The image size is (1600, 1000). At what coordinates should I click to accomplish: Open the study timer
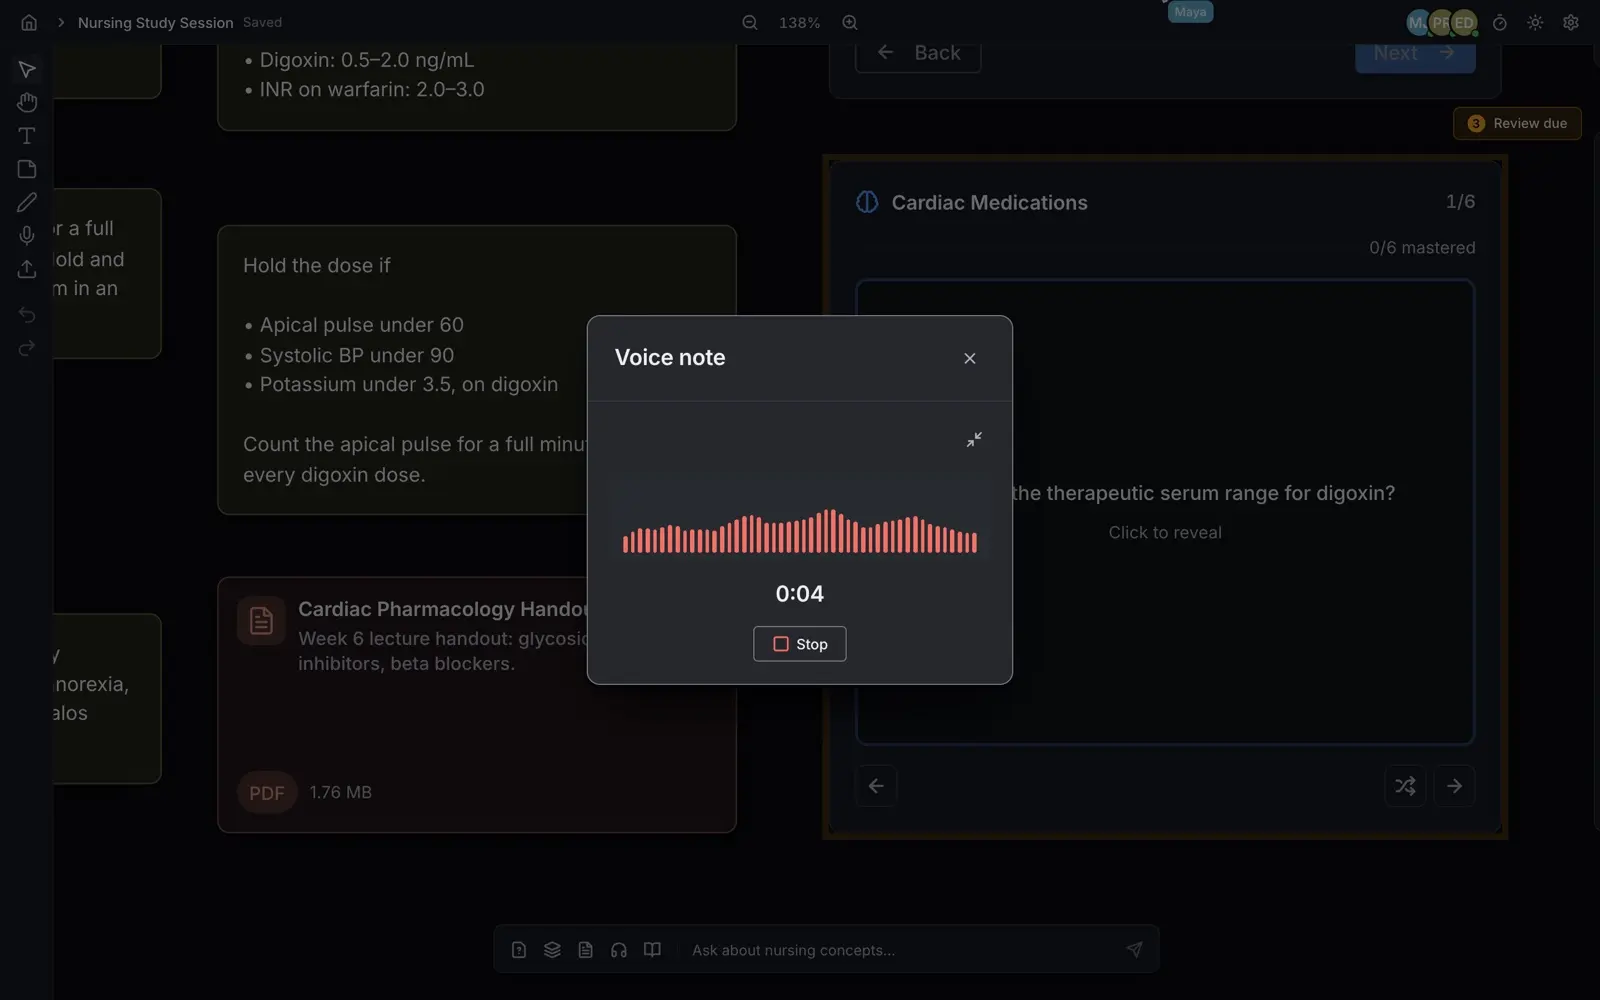click(1500, 22)
